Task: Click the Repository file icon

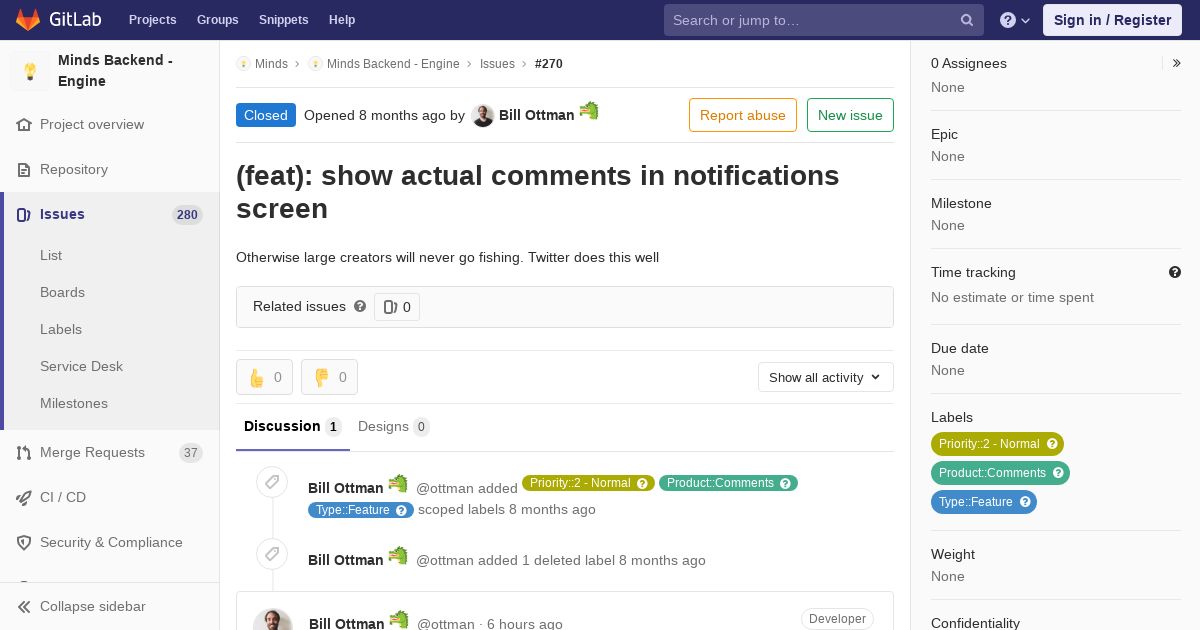Action: pos(24,170)
